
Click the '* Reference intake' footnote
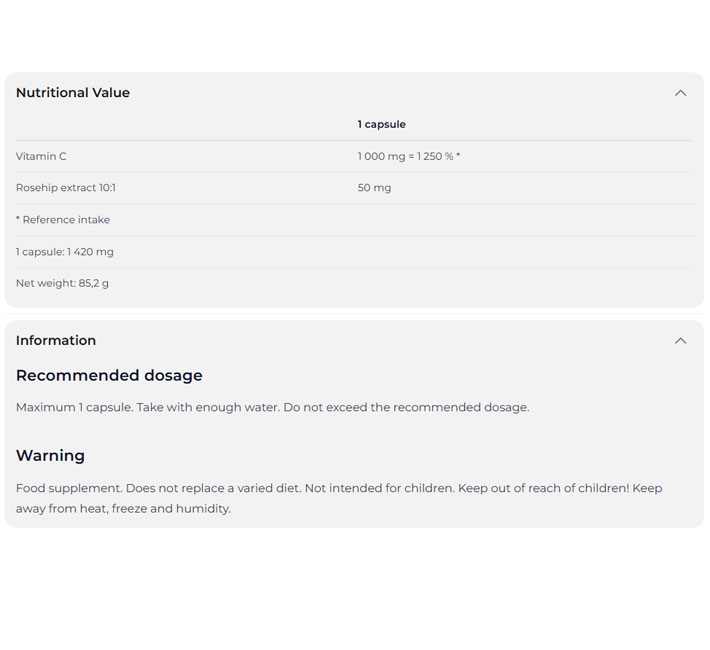63,220
